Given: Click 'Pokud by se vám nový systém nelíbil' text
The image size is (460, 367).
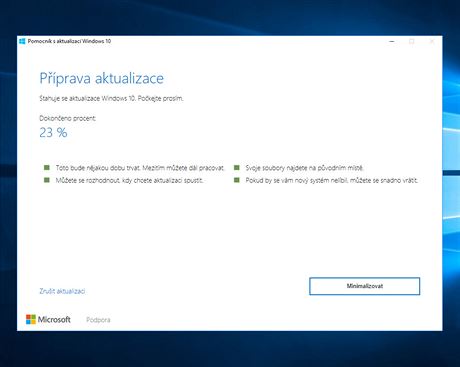Looking at the screenshot, I should point(331,180).
